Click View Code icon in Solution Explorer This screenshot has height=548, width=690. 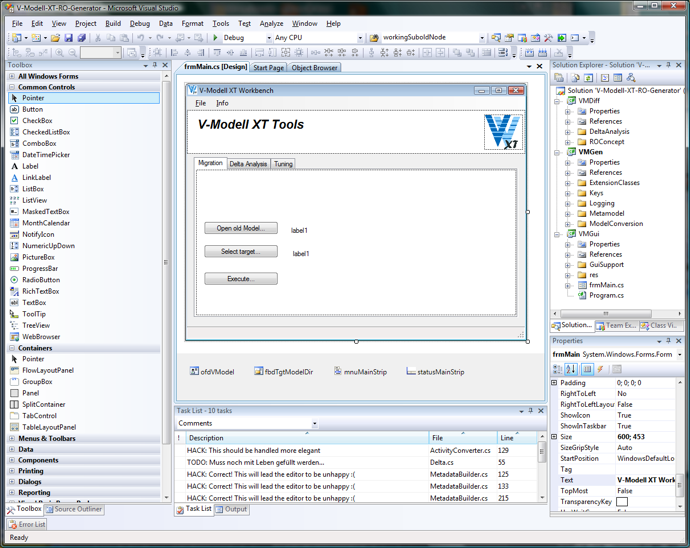pos(605,78)
